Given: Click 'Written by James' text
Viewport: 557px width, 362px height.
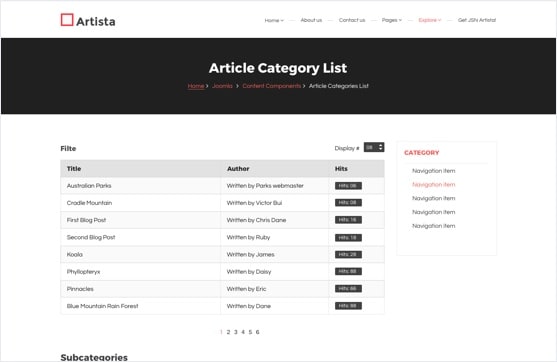Looking at the screenshot, I should pyautogui.click(x=250, y=254).
